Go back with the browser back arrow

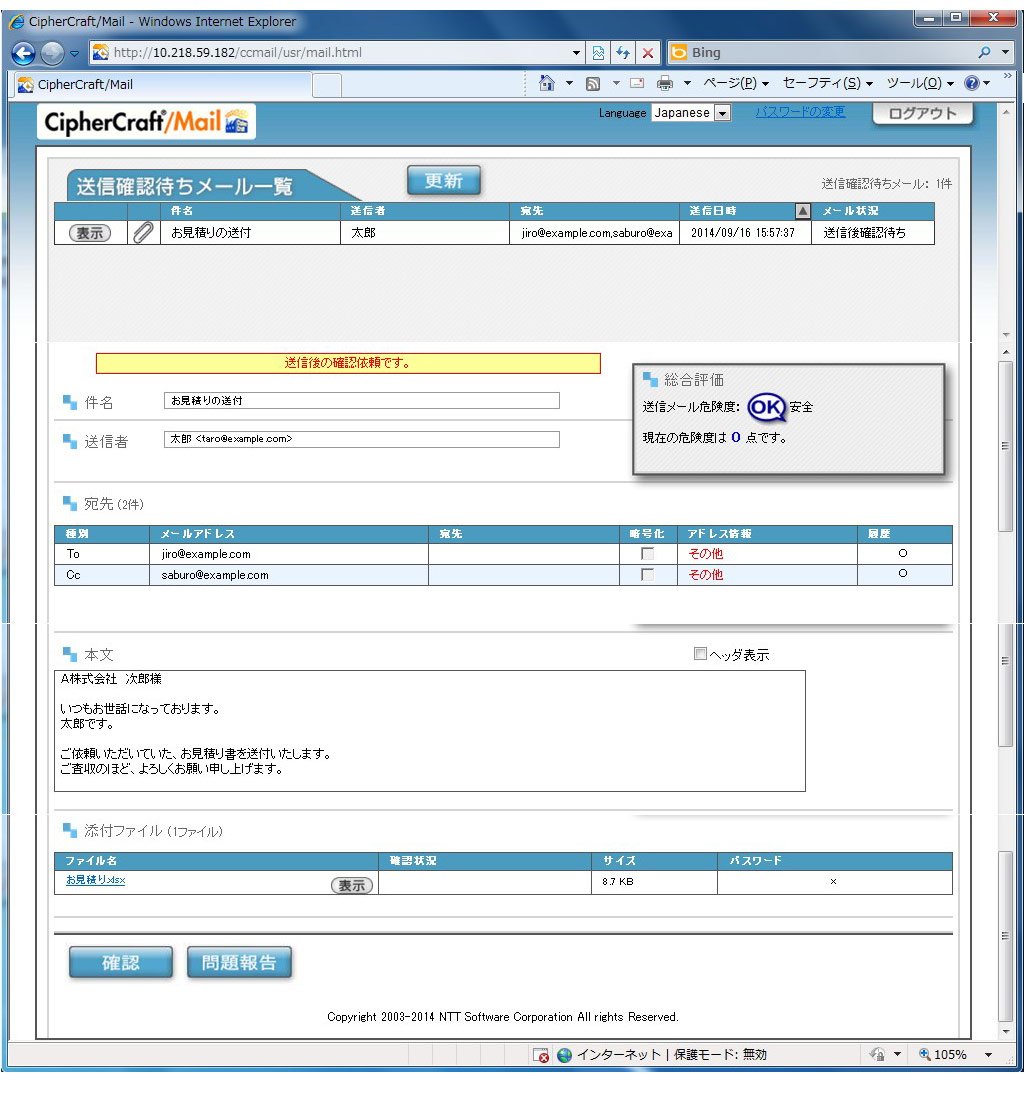pos(23,53)
